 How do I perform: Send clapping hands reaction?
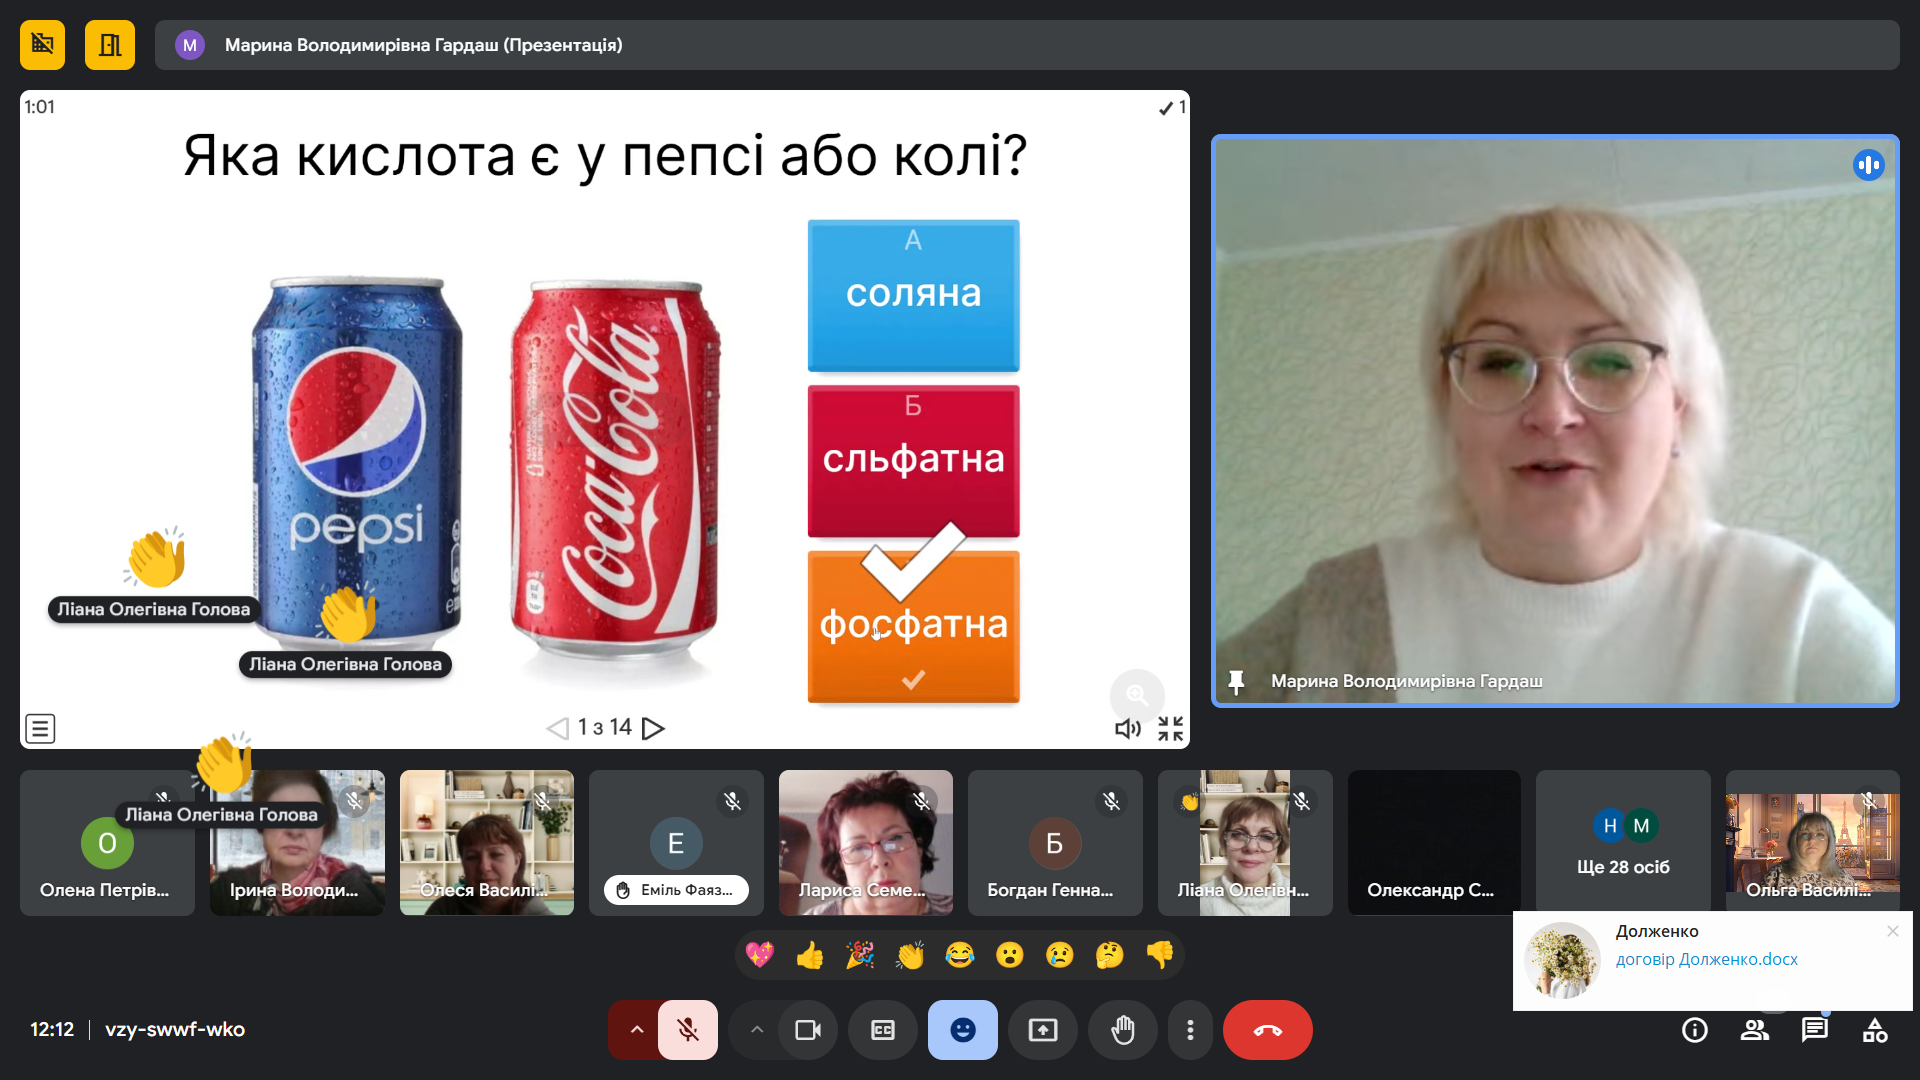tap(910, 955)
